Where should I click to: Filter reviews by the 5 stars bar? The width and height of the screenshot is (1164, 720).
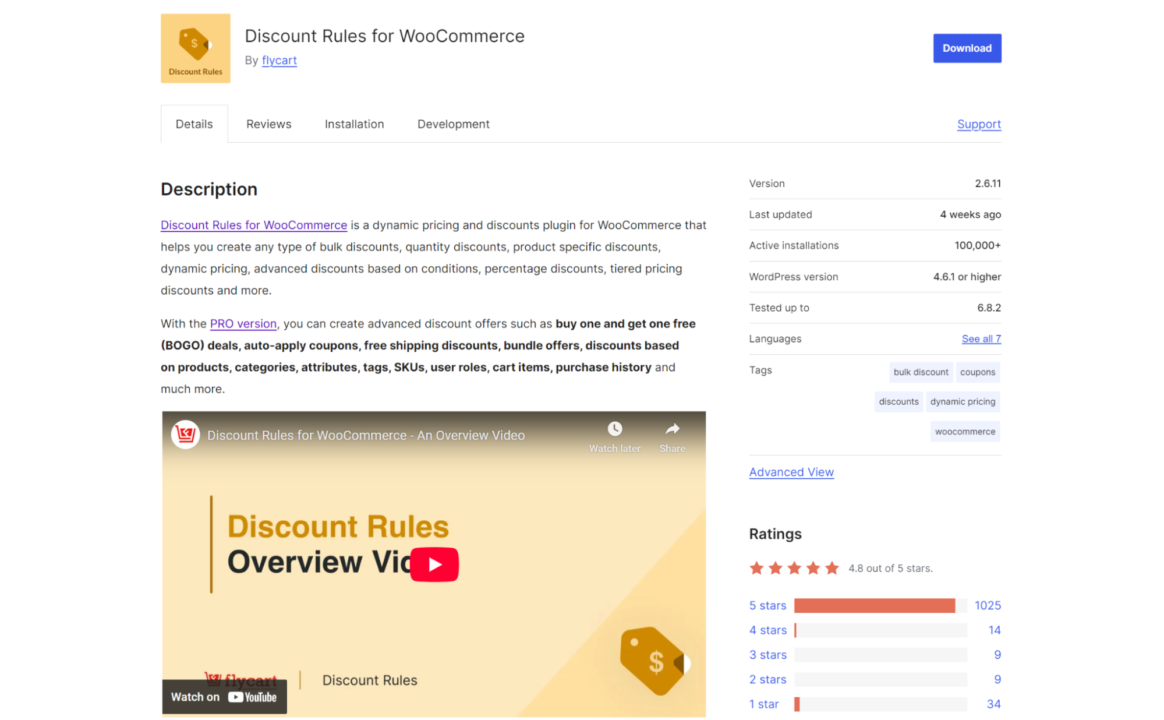pyautogui.click(x=874, y=606)
